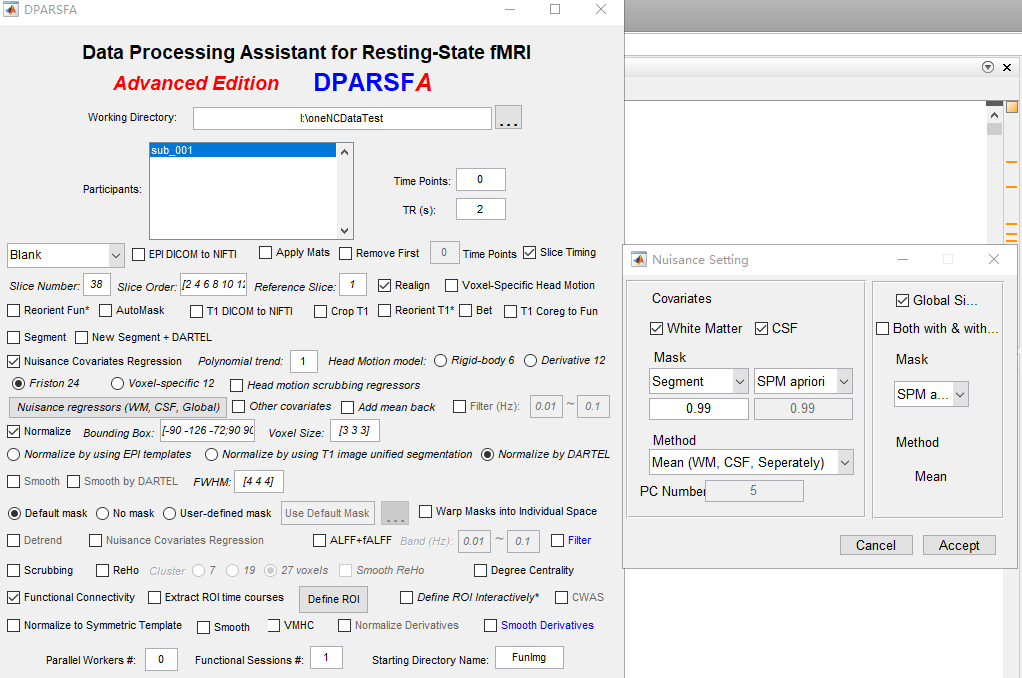Image resolution: width=1022 pixels, height=678 pixels.
Task: Select the Friston 24 radio button
Action: (x=18, y=383)
